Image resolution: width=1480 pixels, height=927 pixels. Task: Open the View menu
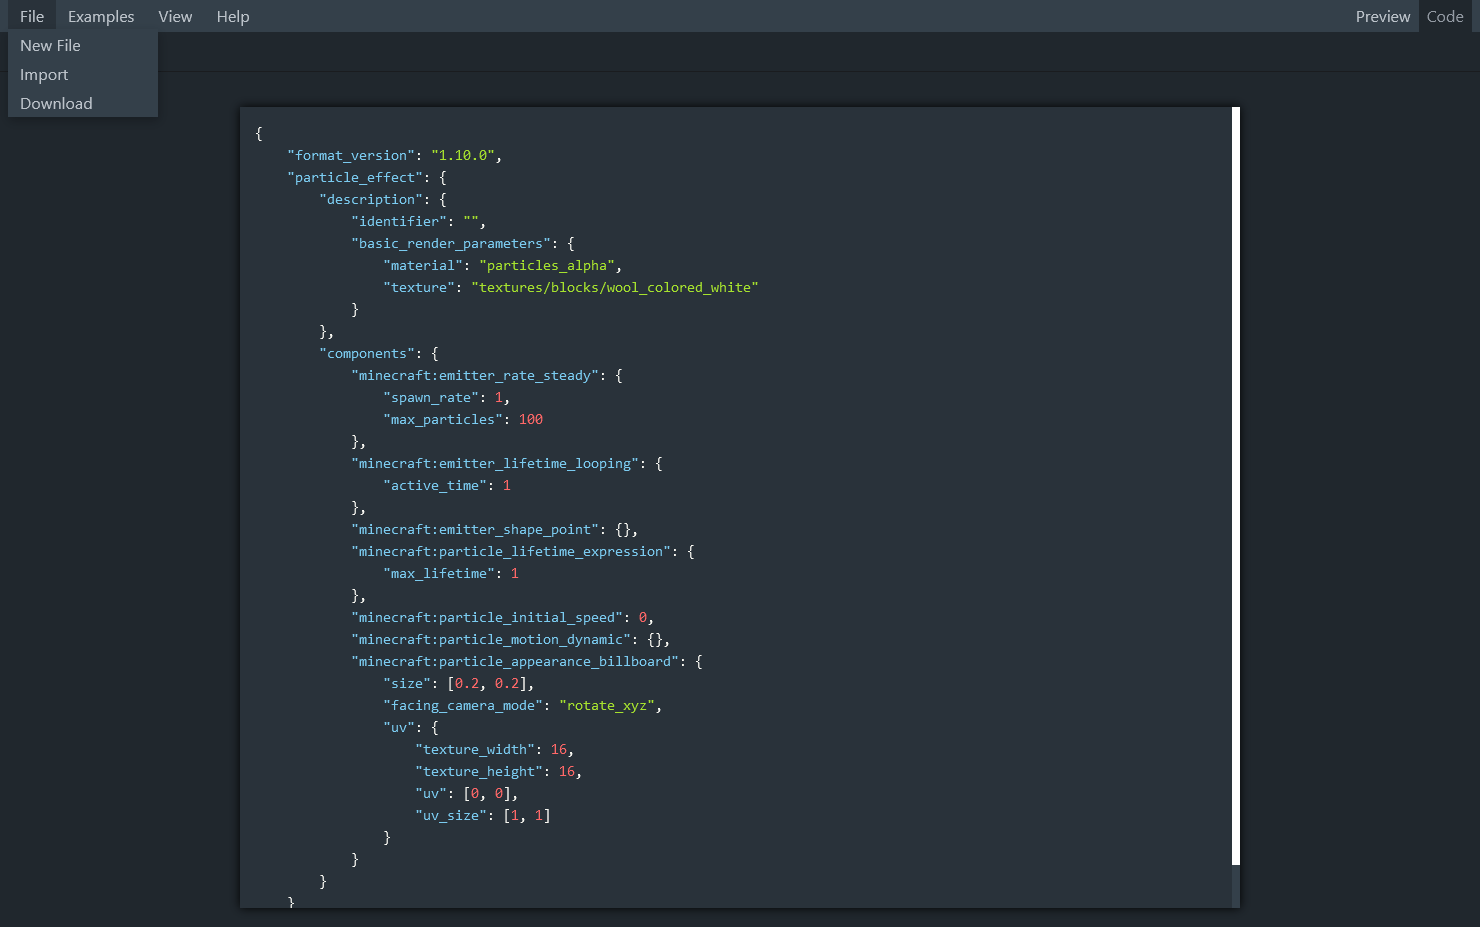(175, 16)
